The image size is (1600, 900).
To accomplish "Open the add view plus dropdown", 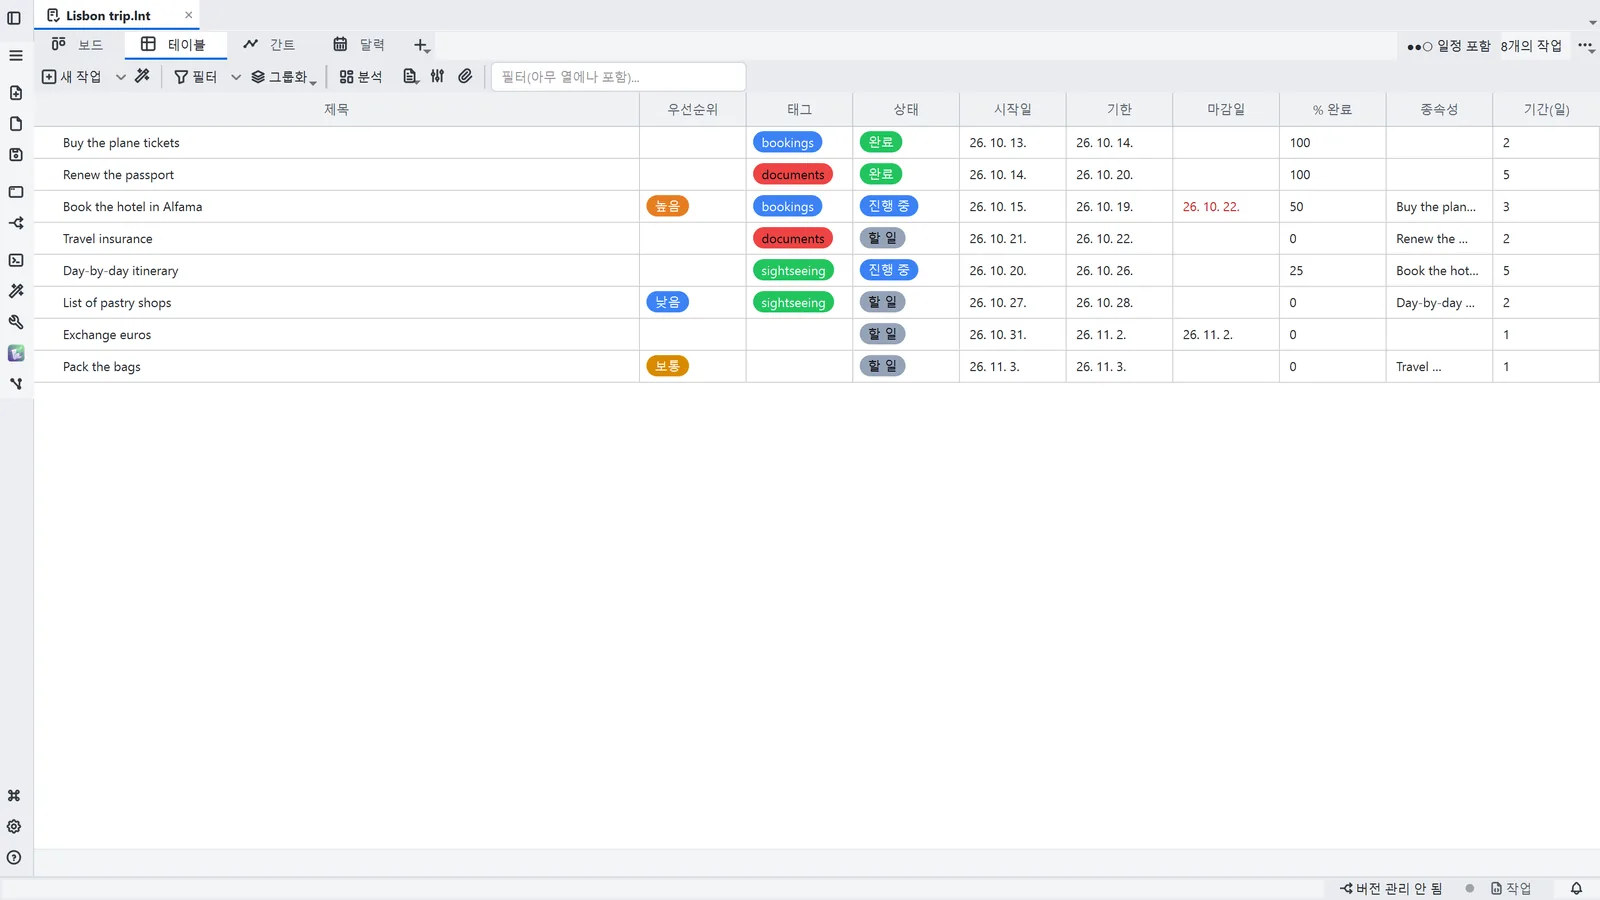I will [422, 45].
